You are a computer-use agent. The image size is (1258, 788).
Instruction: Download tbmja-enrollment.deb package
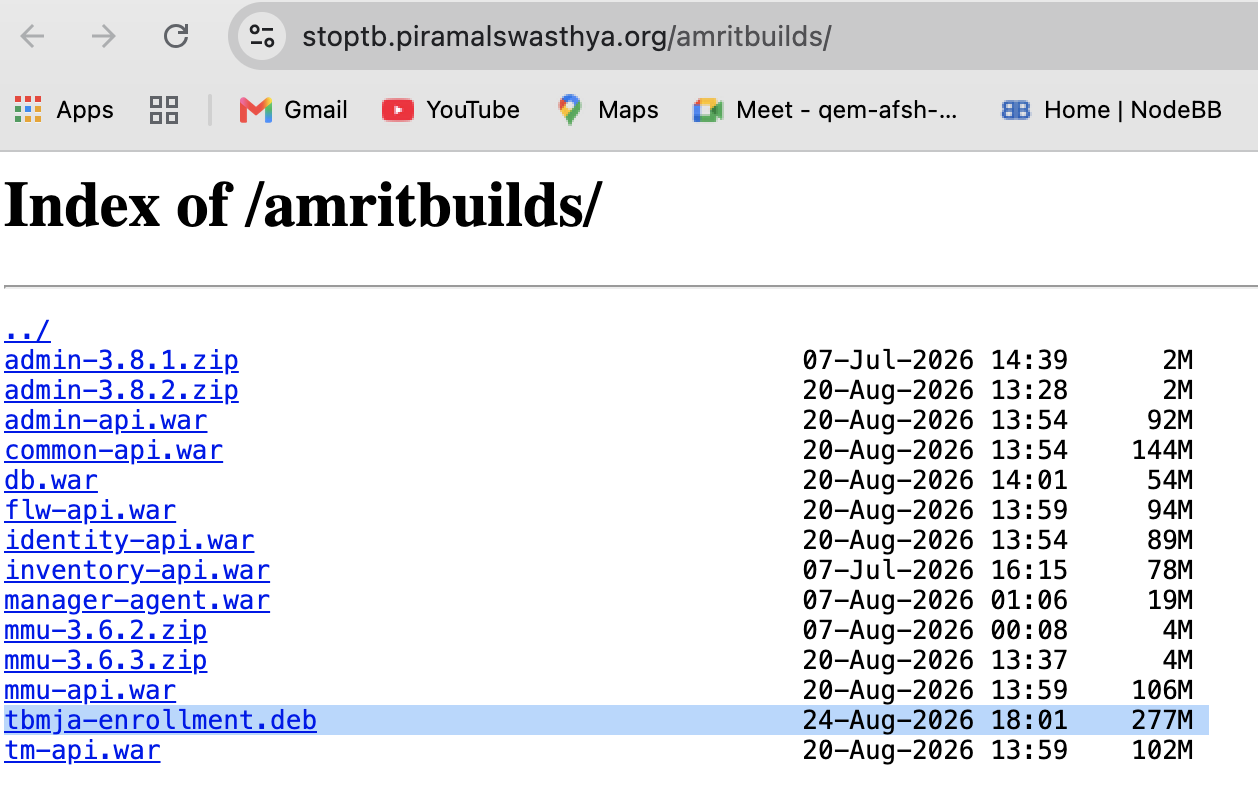(x=160, y=720)
